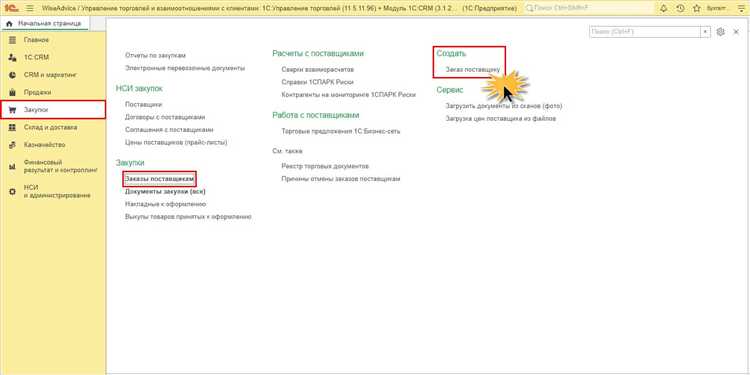The width and height of the screenshot is (750, 375).
Task: Click the global search field in title bar
Action: pyautogui.click(x=589, y=8)
